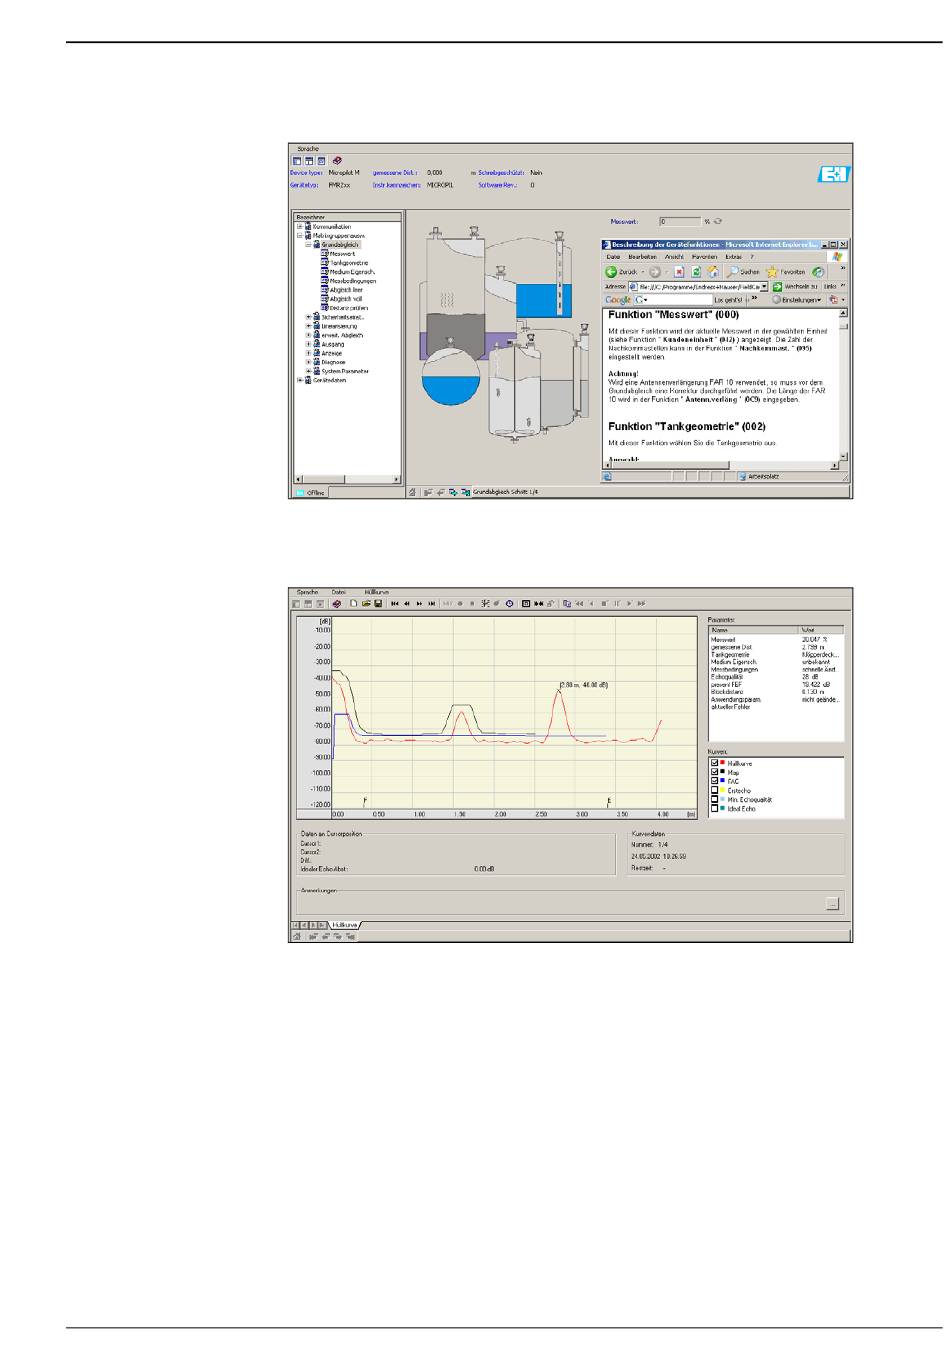950x1370 pixels.
Task: Enable the Erstecho curve checkbox
Action: tap(715, 791)
